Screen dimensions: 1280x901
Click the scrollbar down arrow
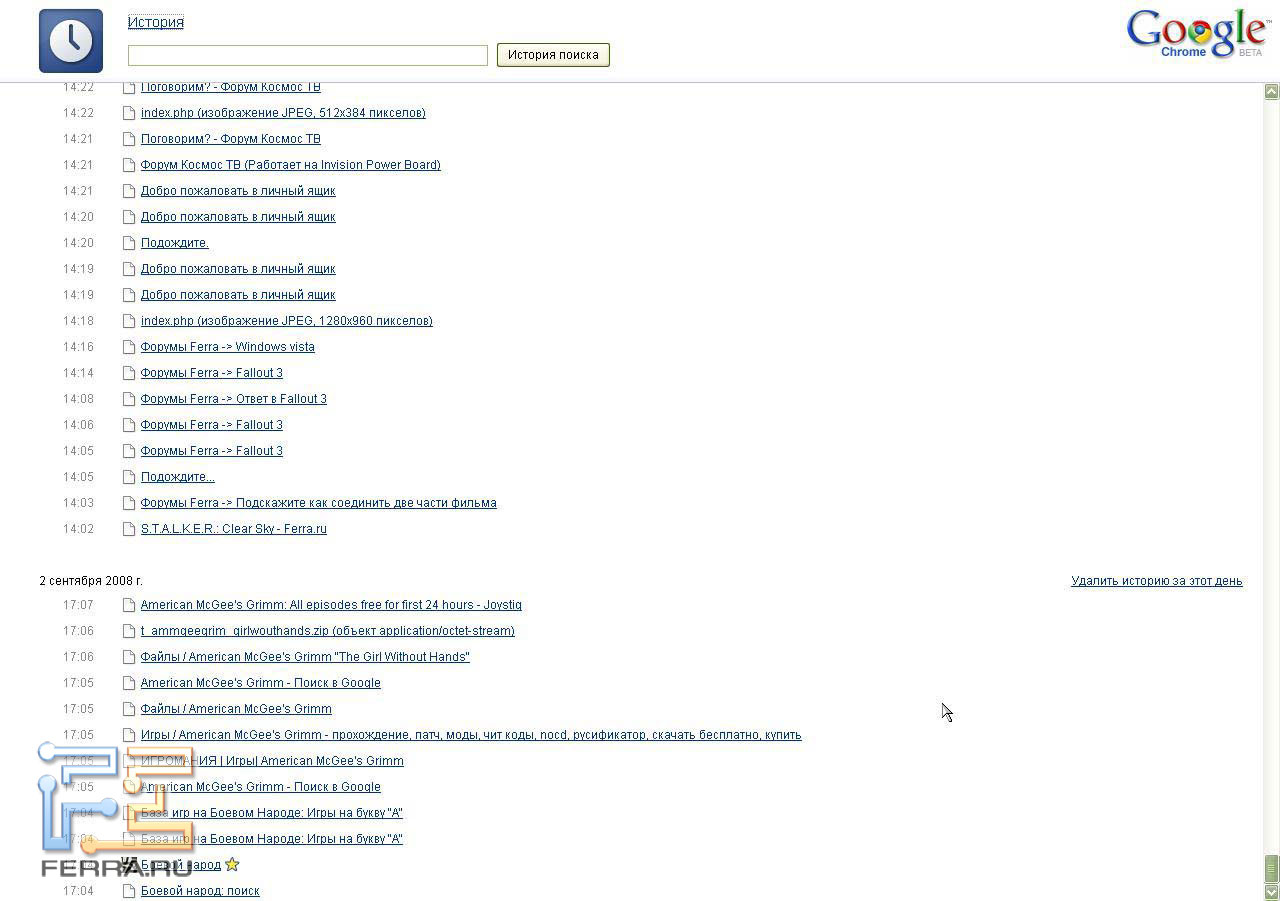[1272, 891]
